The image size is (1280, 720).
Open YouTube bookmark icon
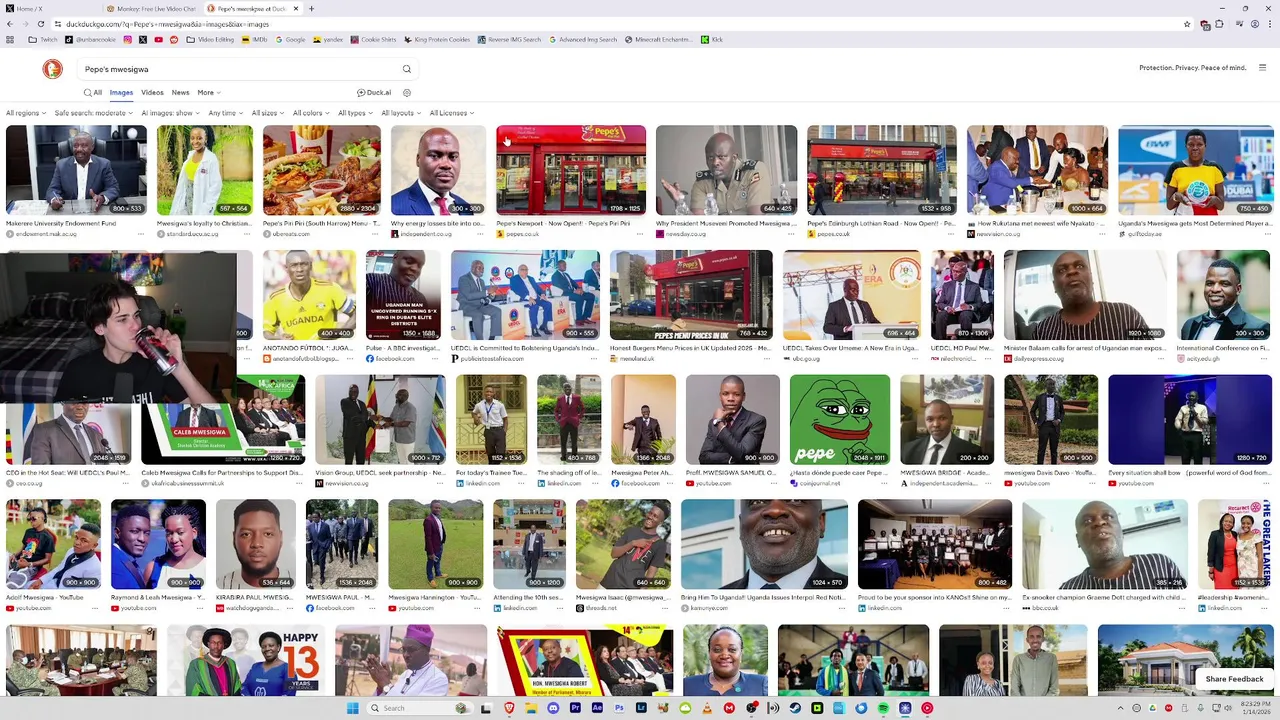(x=158, y=40)
